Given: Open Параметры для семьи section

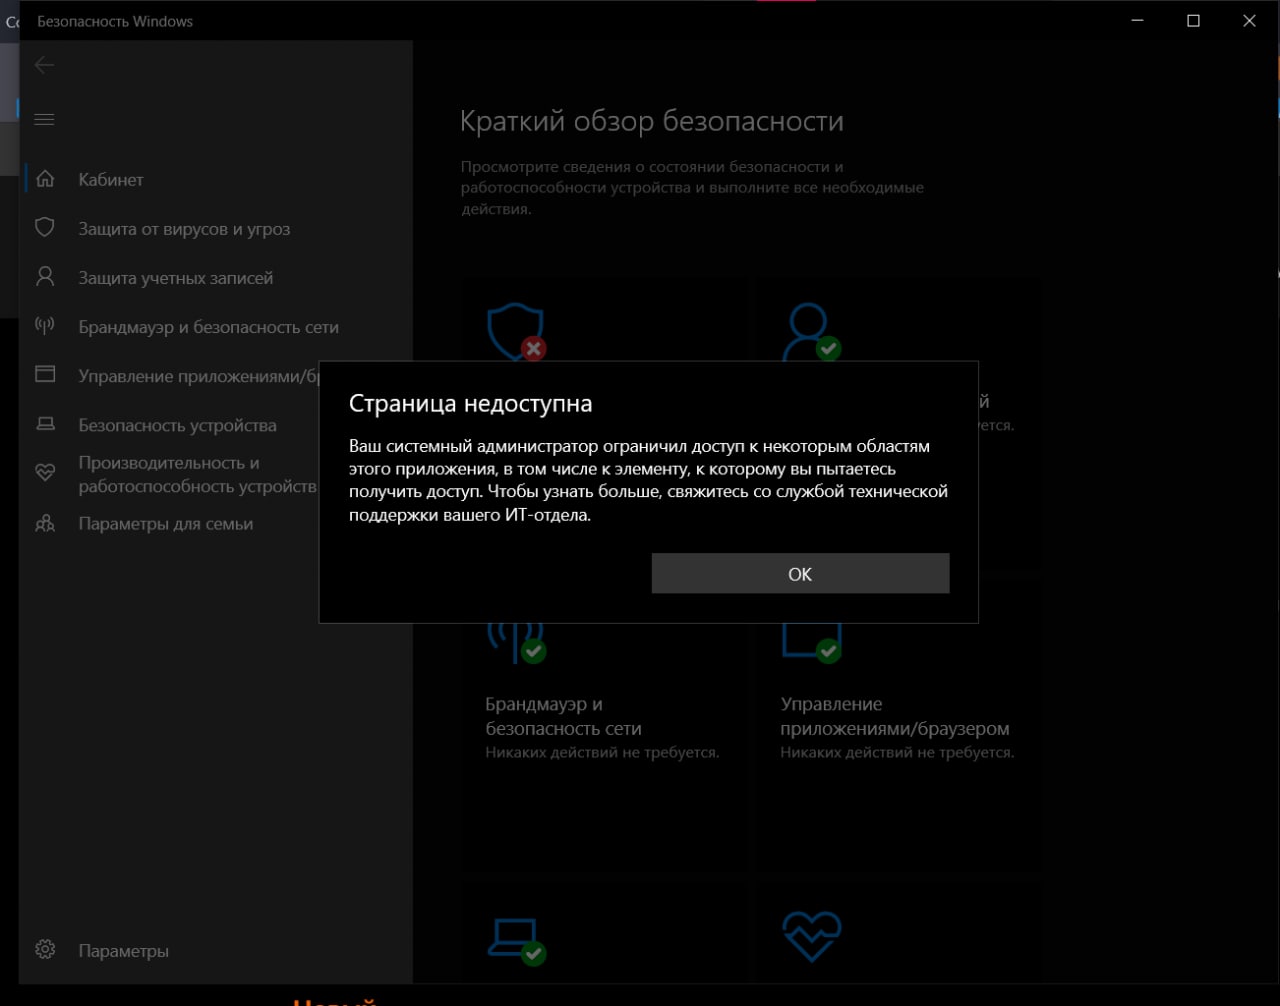Looking at the screenshot, I should coord(165,524).
